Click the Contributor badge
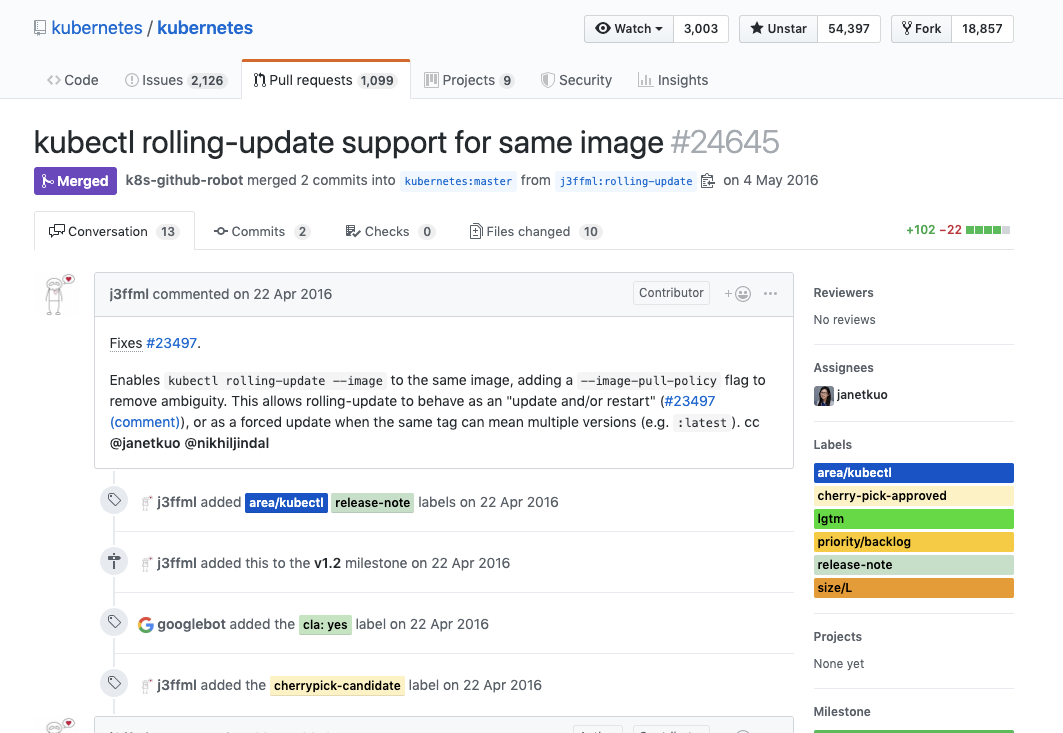1063x733 pixels. [x=671, y=293]
